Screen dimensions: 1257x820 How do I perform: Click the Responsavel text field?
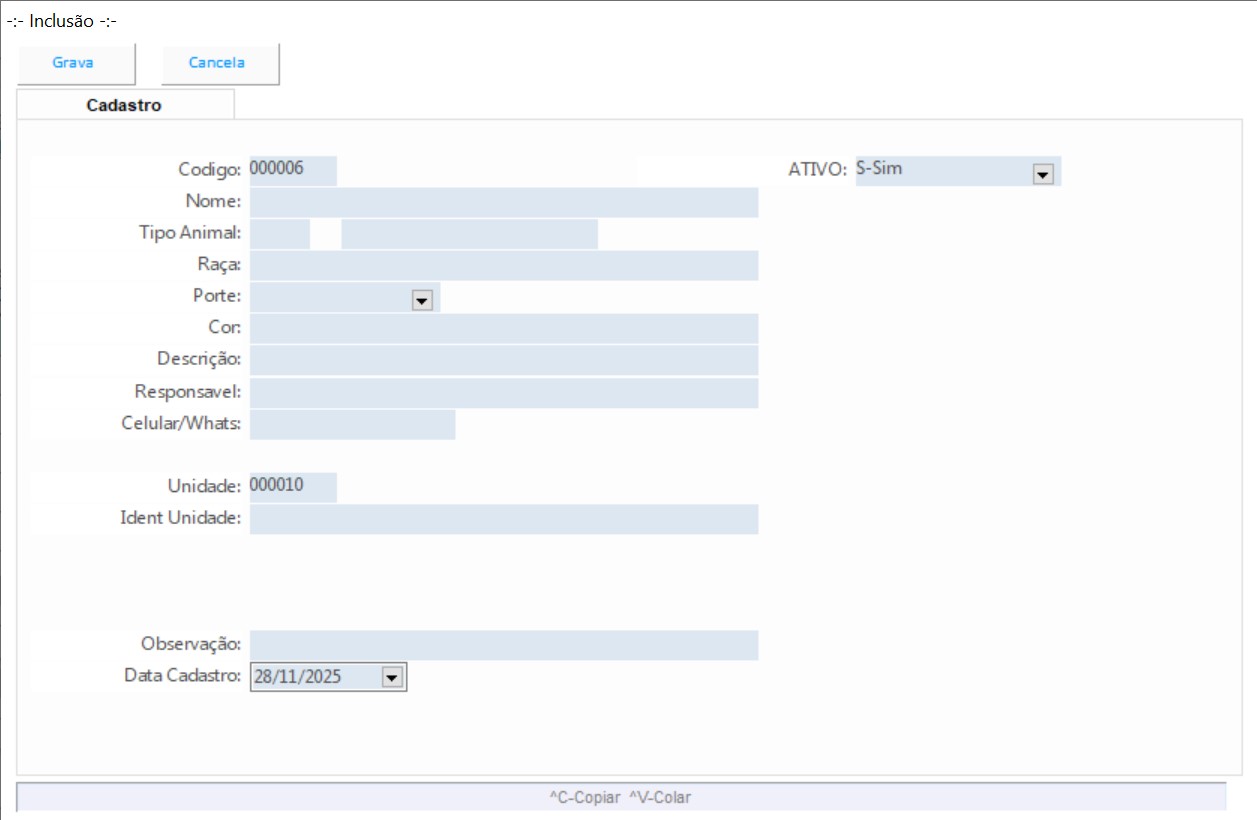pyautogui.click(x=503, y=392)
